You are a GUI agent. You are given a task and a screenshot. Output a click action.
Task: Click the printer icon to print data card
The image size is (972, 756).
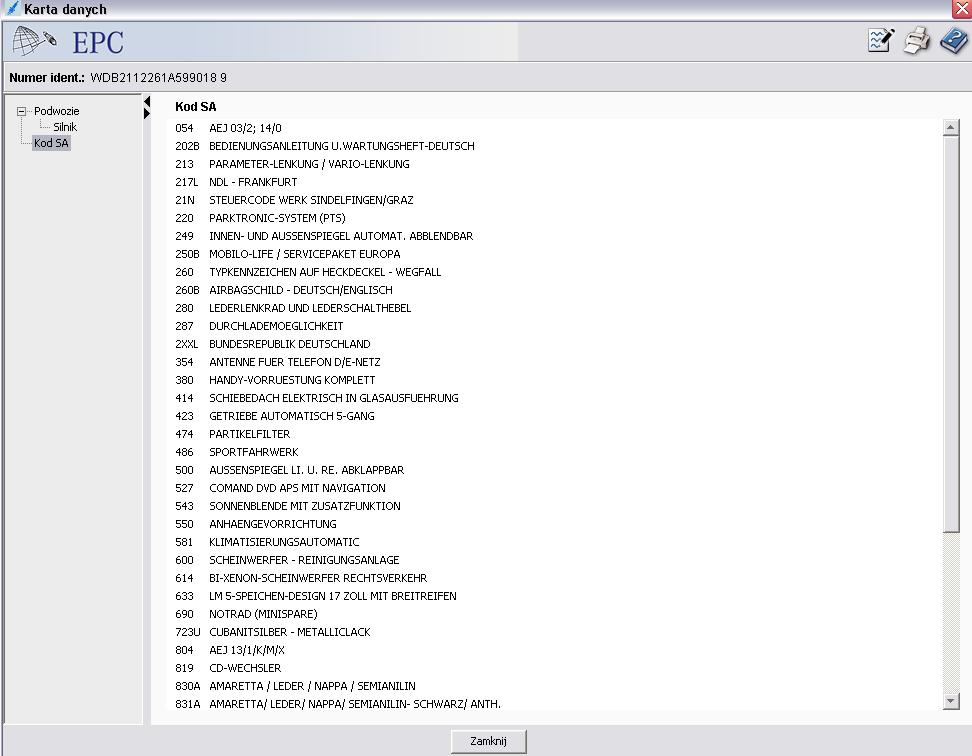click(916, 41)
